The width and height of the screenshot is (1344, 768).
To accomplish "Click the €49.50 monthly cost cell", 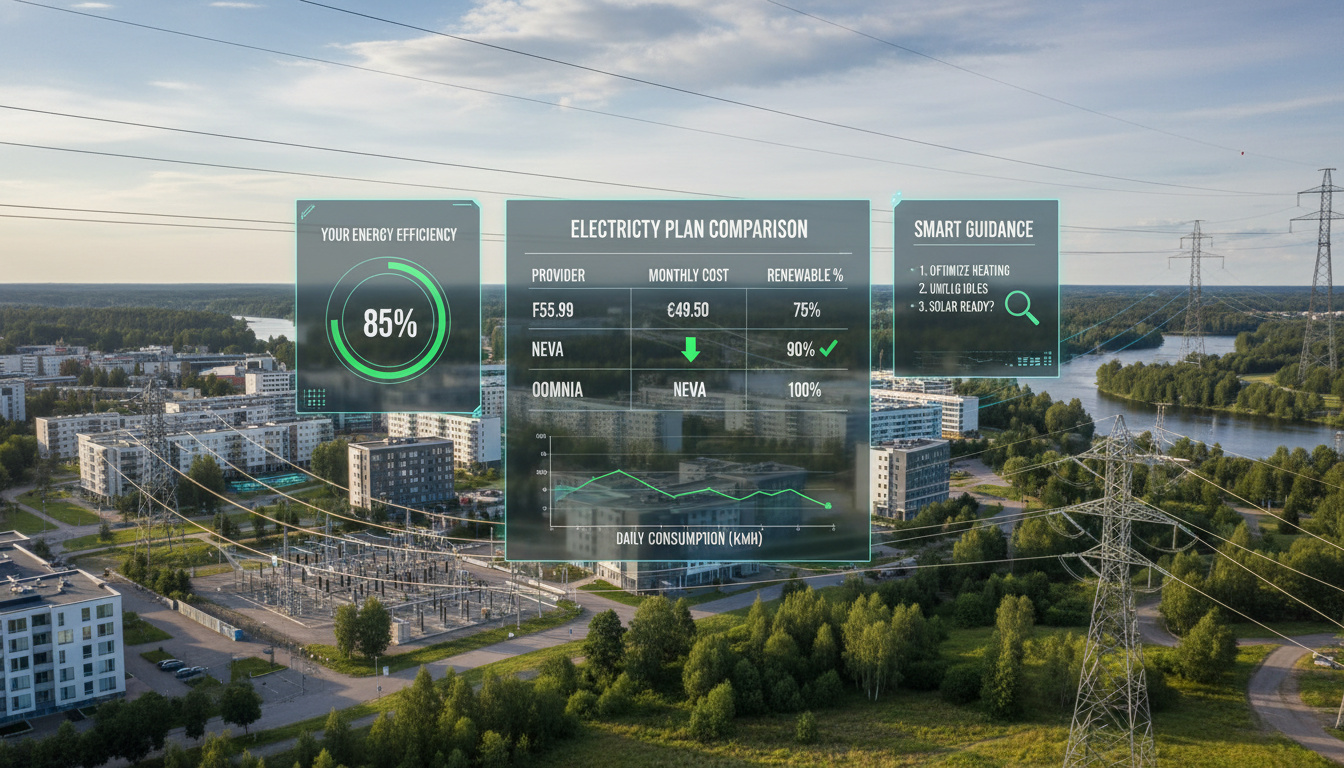I will (688, 310).
